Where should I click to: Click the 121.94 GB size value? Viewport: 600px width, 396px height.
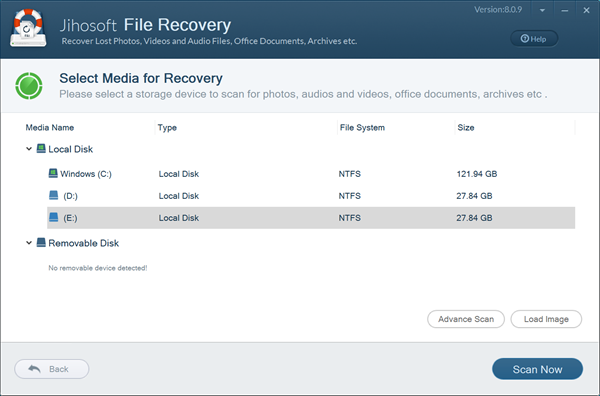click(x=477, y=174)
